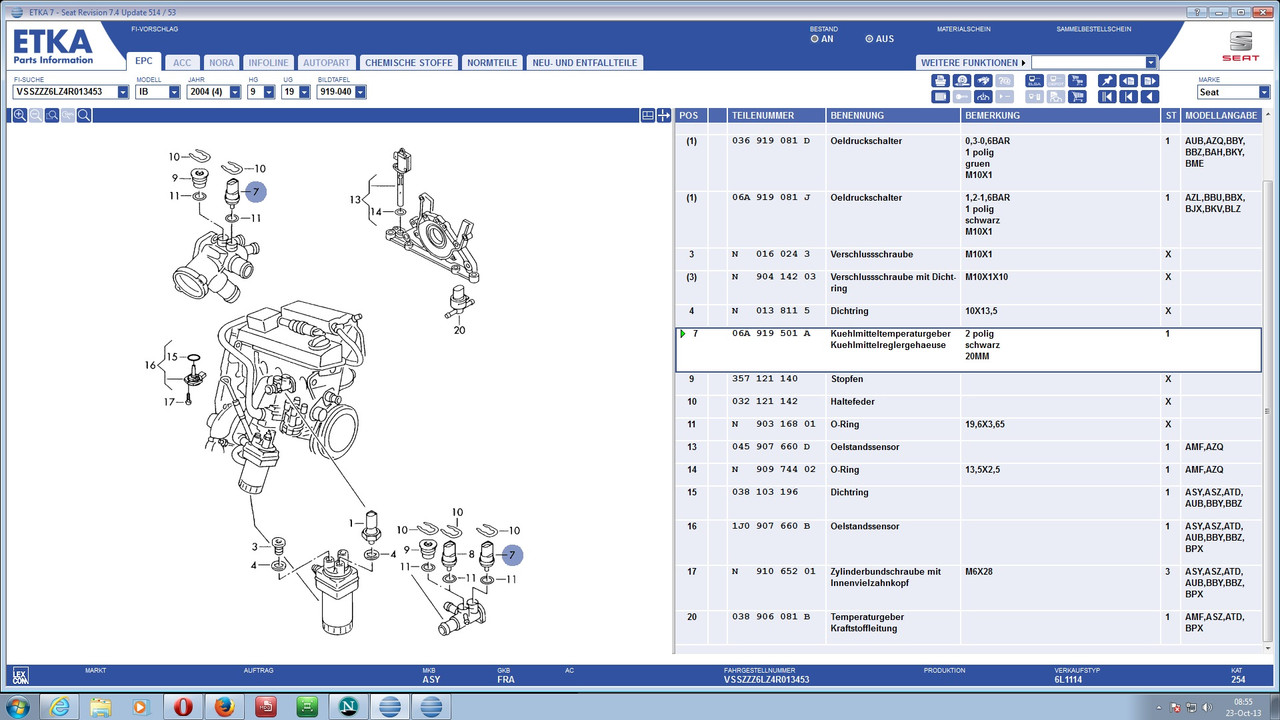The image size is (1280, 720).
Task: Open Firefox from the taskbar
Action: (224, 706)
